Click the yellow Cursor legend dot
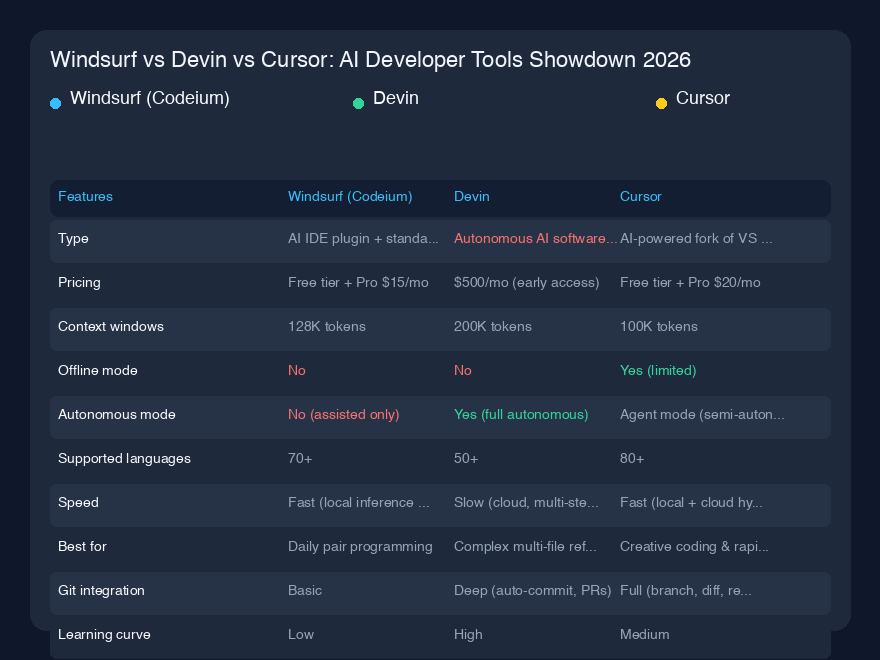The height and width of the screenshot is (660, 880). pos(662,103)
